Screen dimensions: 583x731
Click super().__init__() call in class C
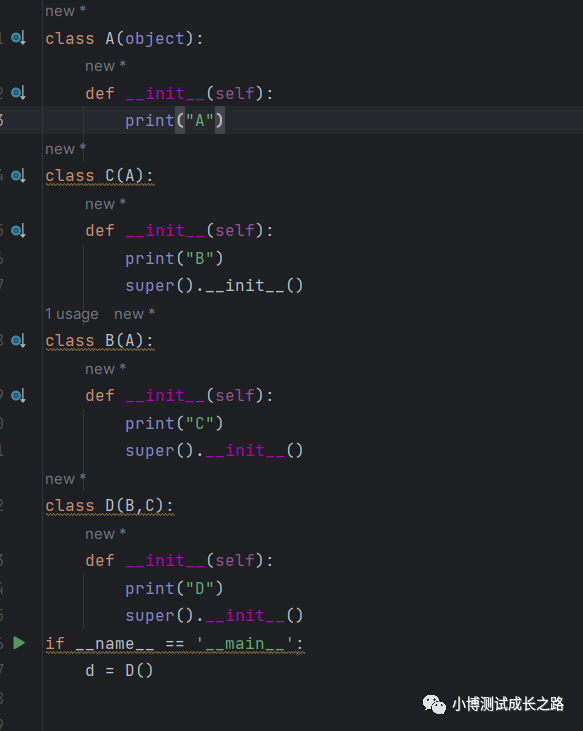click(214, 285)
